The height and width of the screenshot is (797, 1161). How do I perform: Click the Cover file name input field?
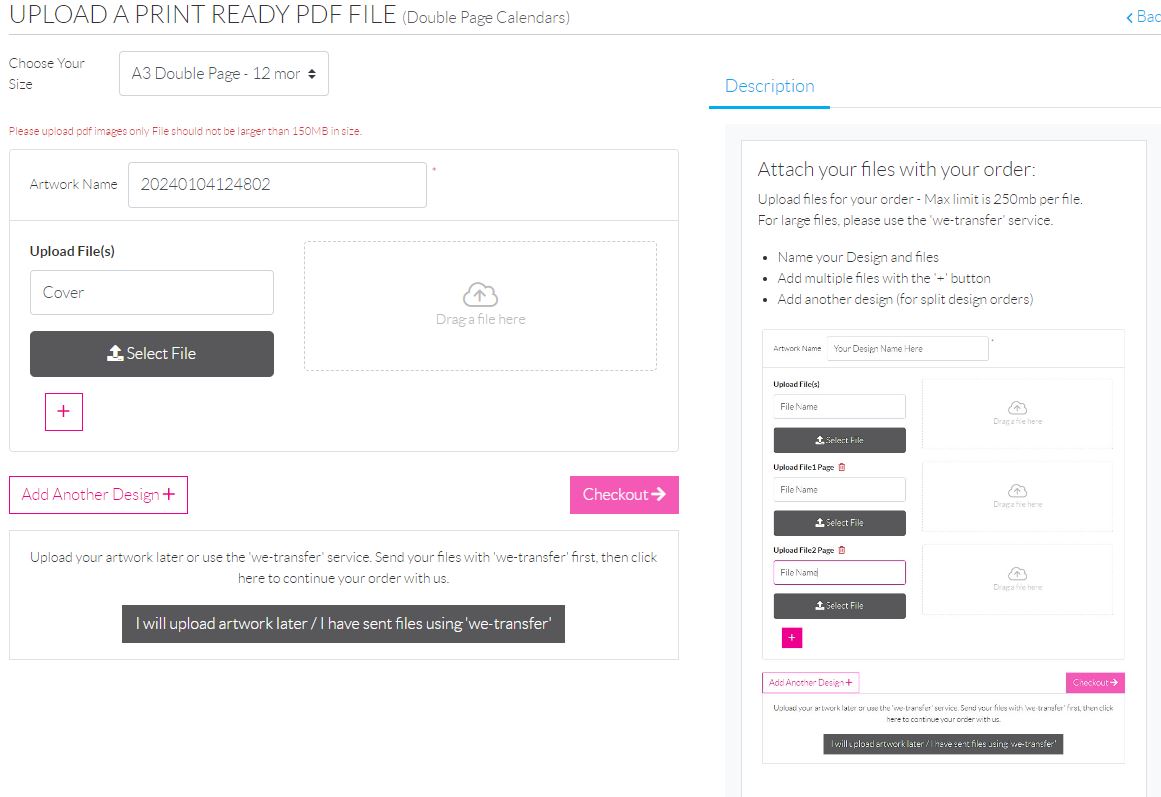pyautogui.click(x=151, y=292)
